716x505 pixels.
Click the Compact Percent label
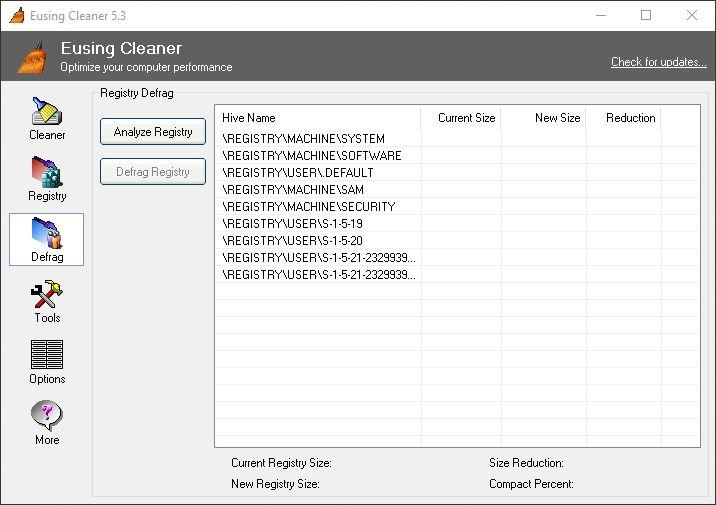pyautogui.click(x=532, y=484)
